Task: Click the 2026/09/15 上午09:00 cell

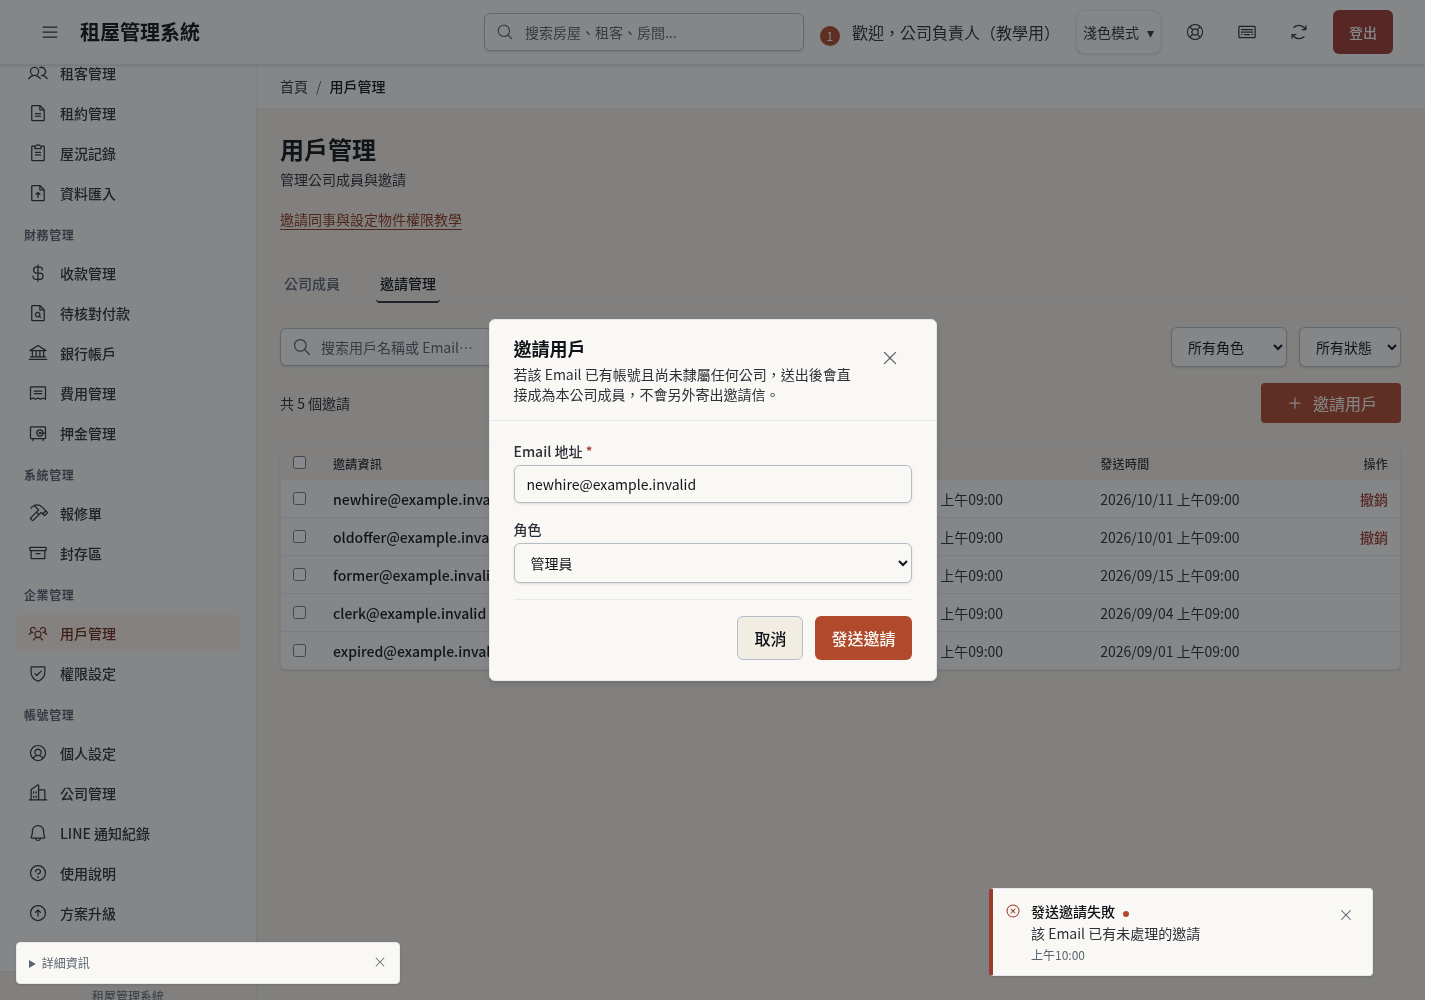Action: (x=1170, y=575)
